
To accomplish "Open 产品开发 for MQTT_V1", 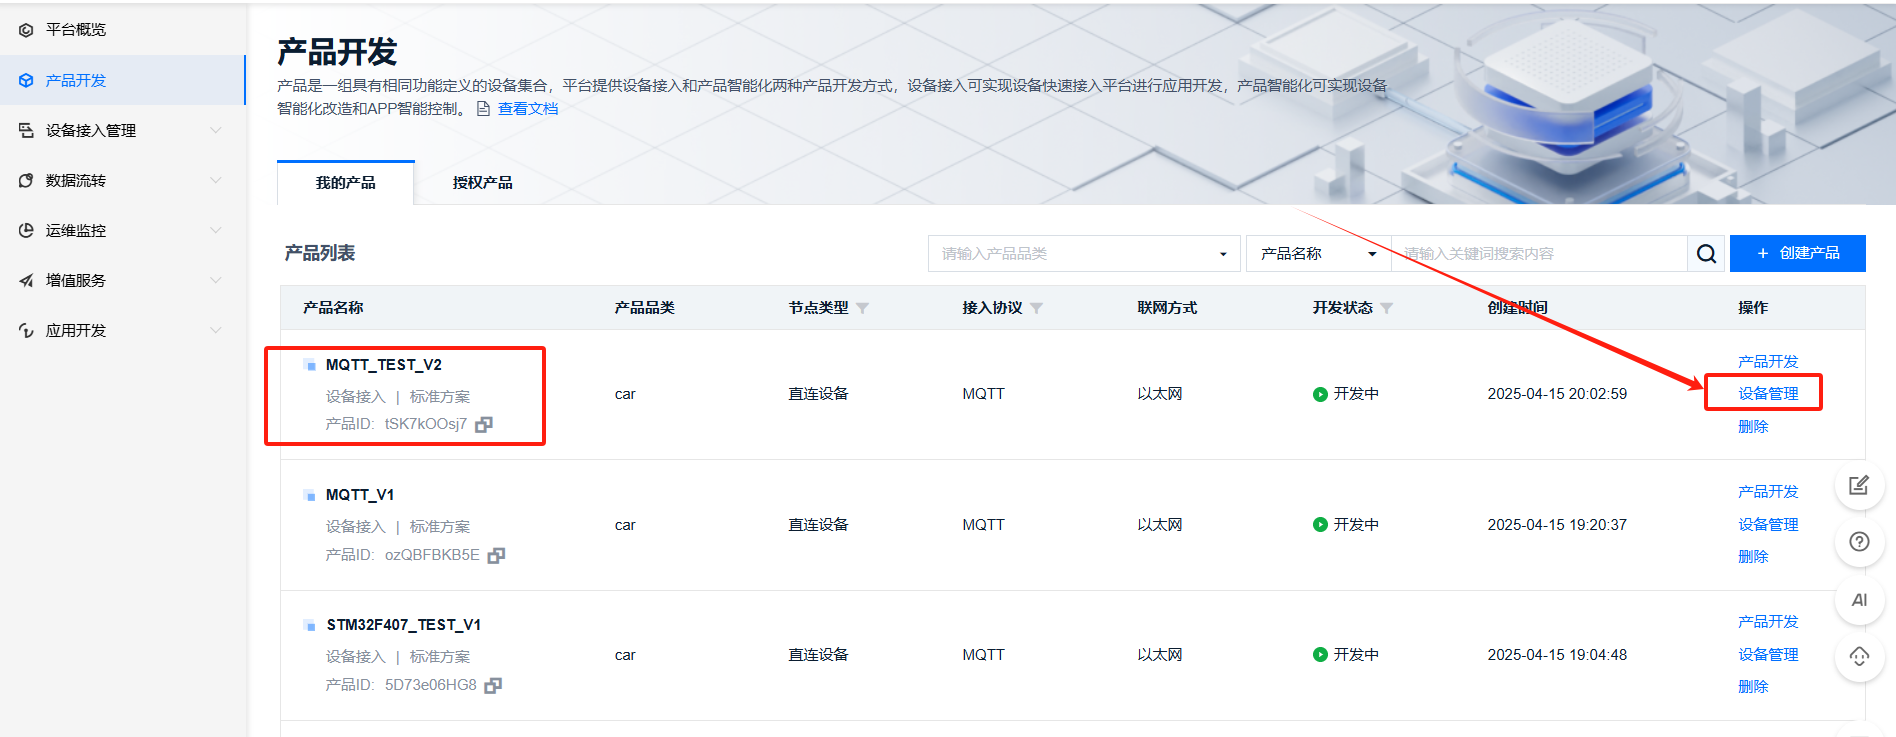I will (x=1768, y=491).
